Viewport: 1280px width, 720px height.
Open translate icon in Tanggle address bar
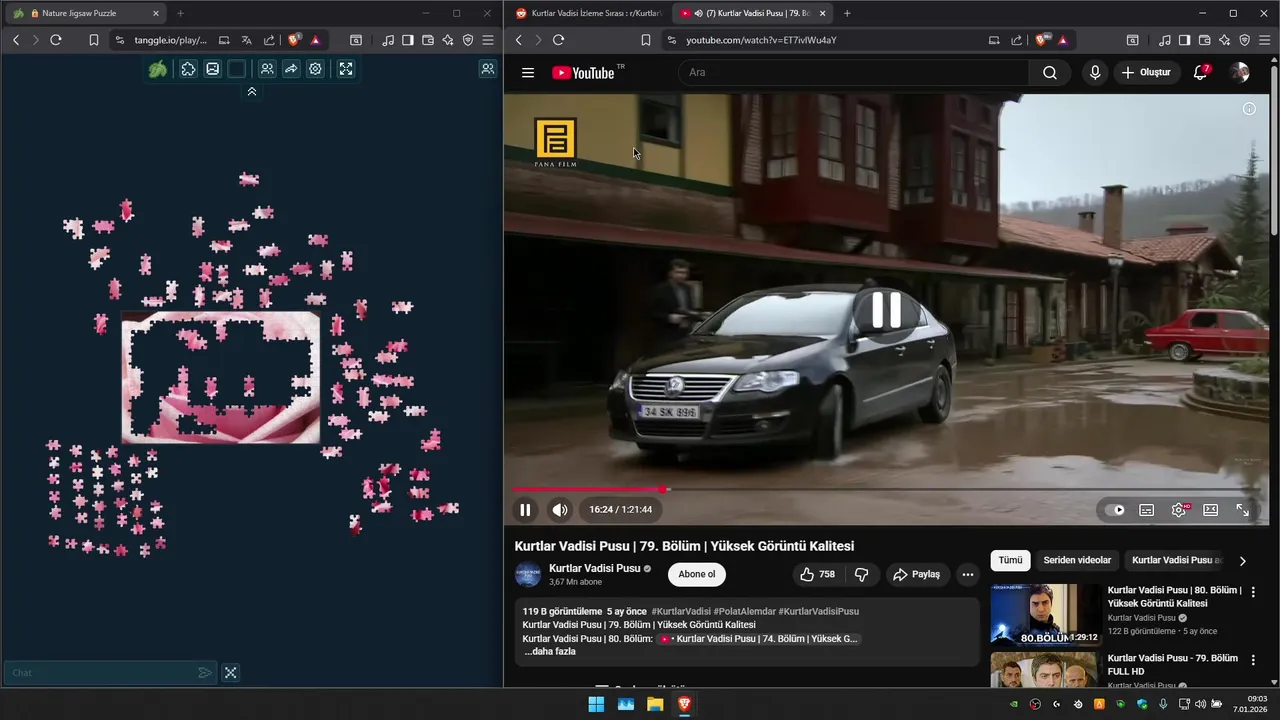(x=246, y=40)
